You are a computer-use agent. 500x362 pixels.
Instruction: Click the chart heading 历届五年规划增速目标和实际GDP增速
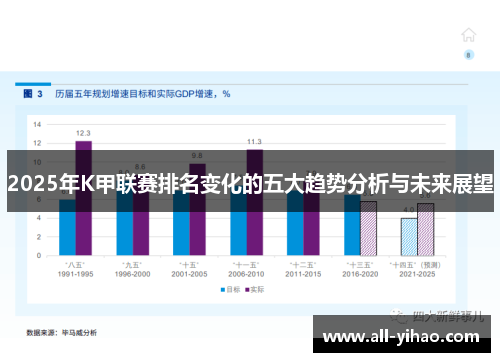point(142,94)
